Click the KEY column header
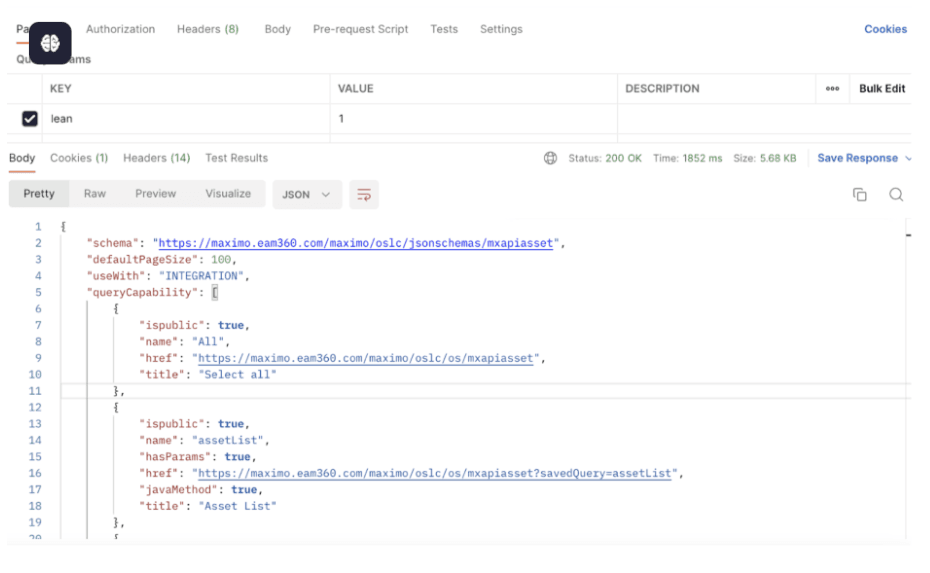The height and width of the screenshot is (573, 930). pos(60,88)
